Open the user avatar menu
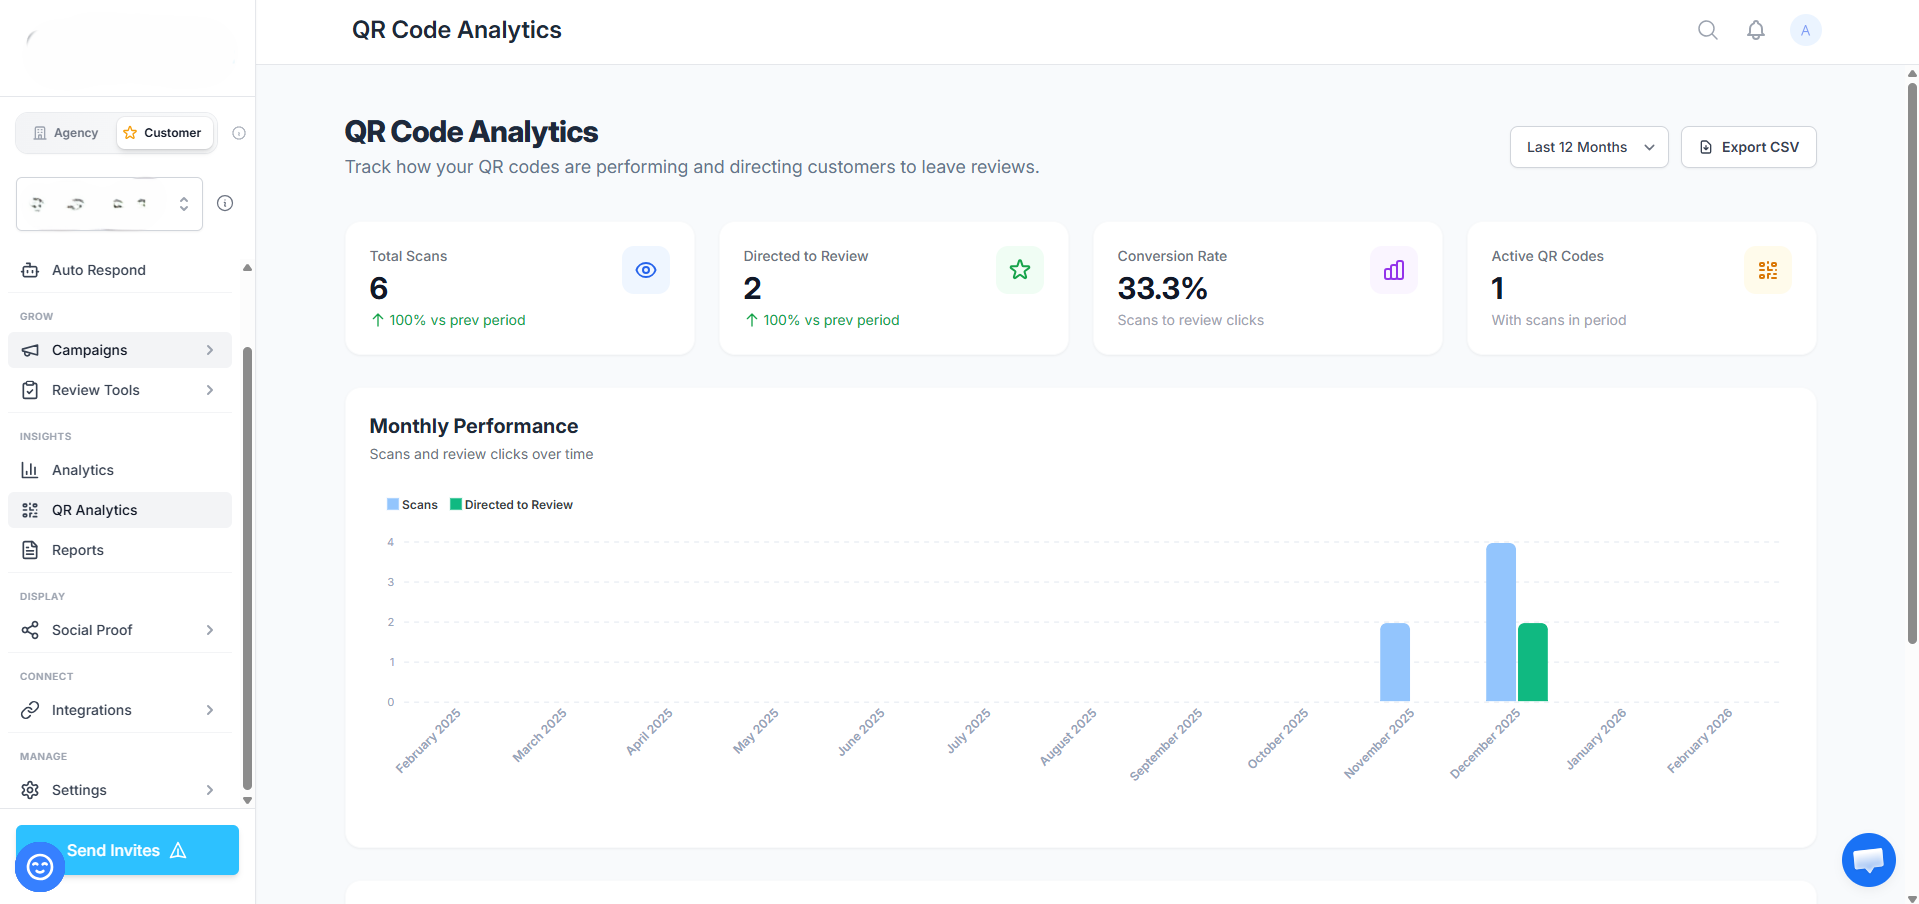Viewport: 1919px width, 904px height. pyautogui.click(x=1805, y=30)
